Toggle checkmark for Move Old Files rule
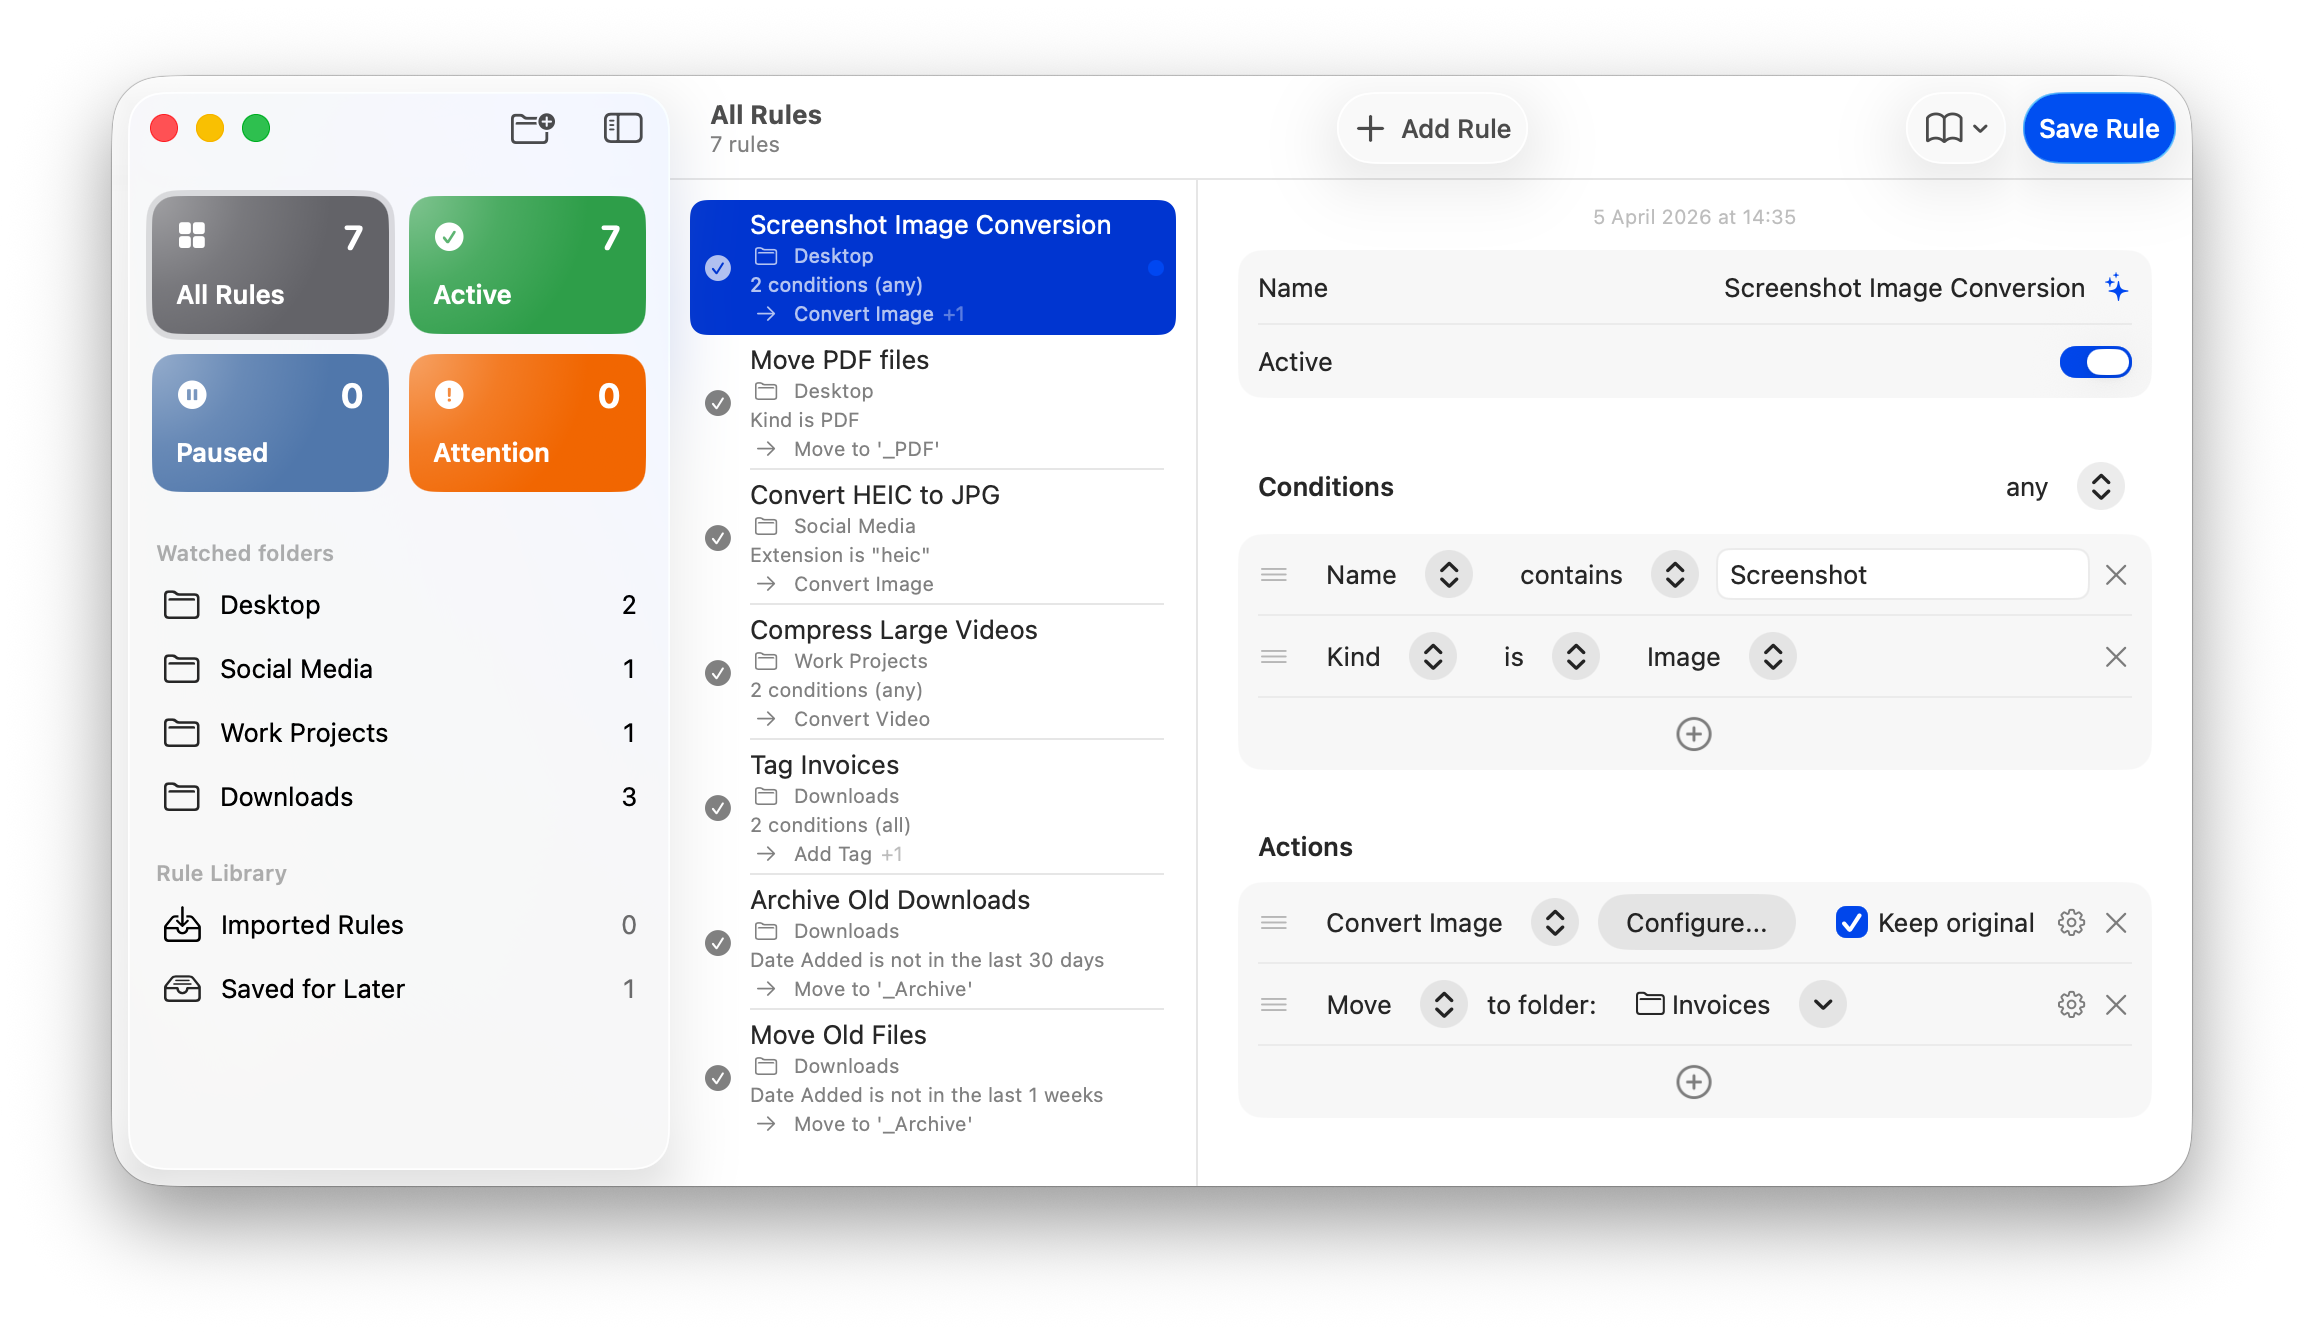2304x1334 pixels. point(718,1078)
